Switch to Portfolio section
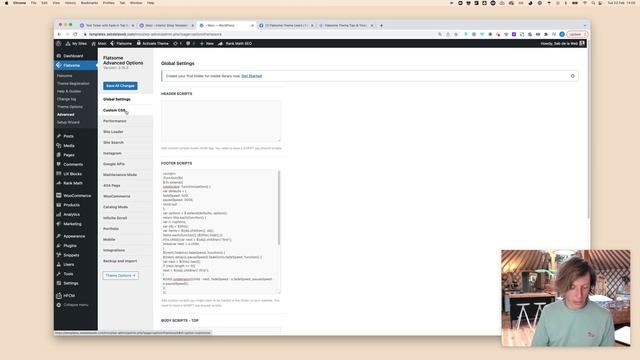640x360 pixels. 125,229
